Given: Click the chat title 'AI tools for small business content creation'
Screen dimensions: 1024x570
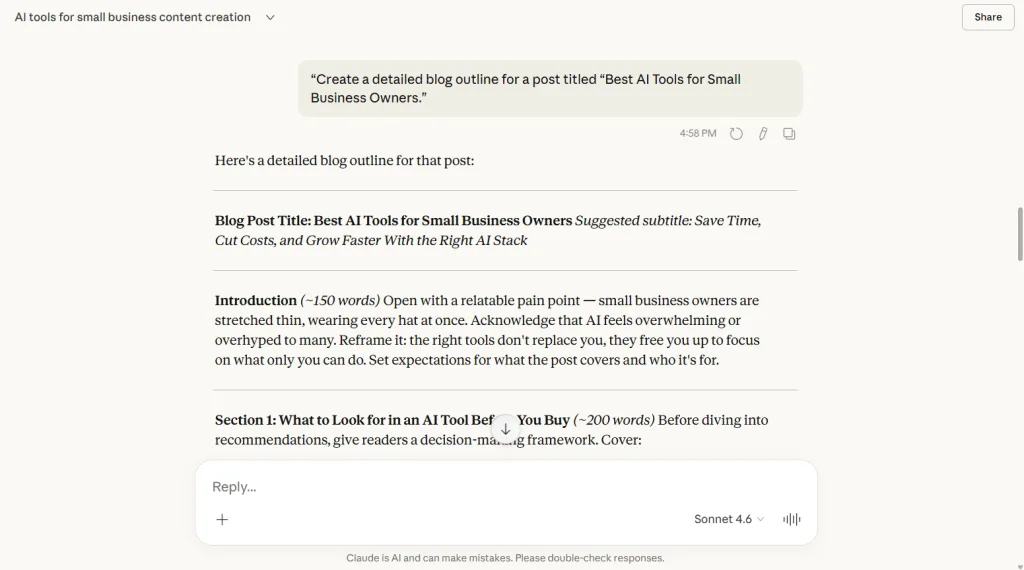Looking at the screenshot, I should click(133, 17).
